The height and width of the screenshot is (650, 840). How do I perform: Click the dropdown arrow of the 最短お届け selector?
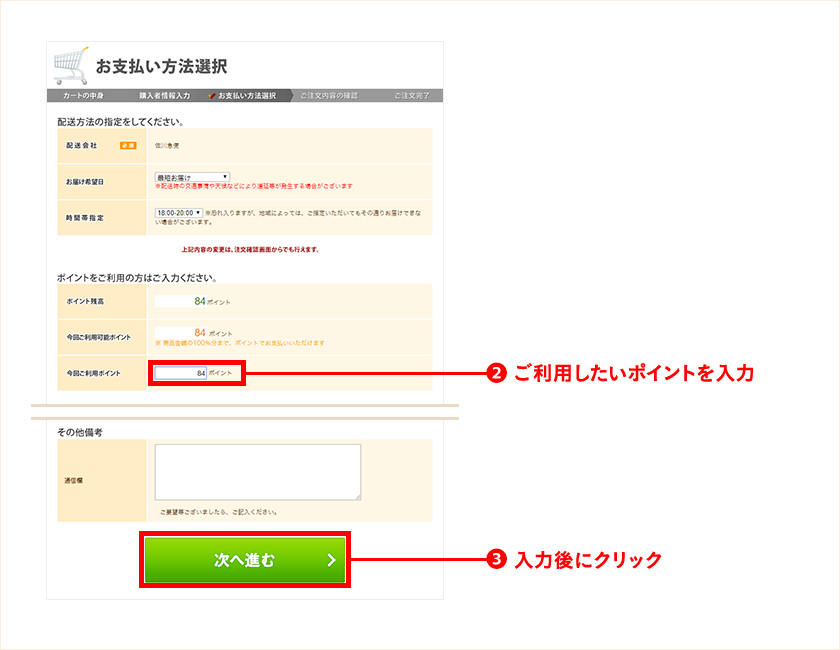click(x=225, y=176)
